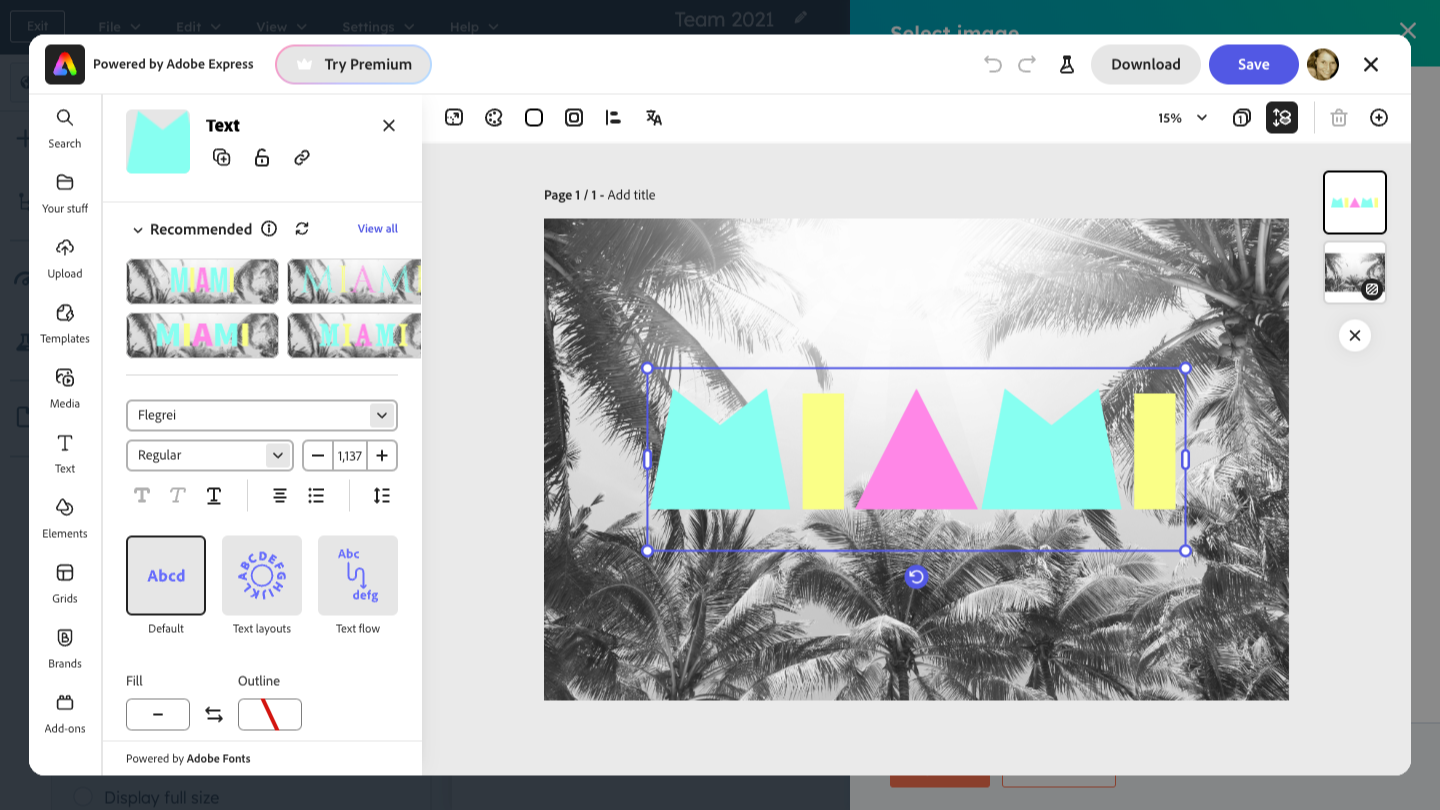Click the duplicate icon under Text heading
The image size is (1440, 810).
(222, 157)
